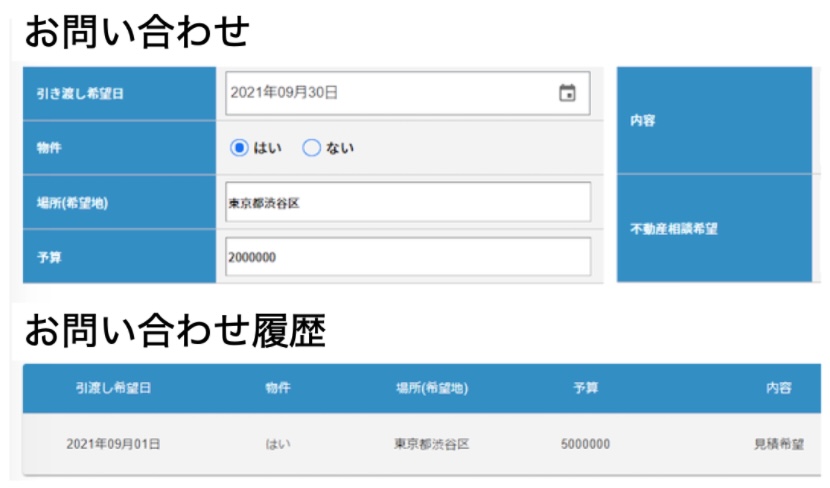The width and height of the screenshot is (830, 488).
Task: Click the 引き渡し希望日 form label
Action: click(x=80, y=94)
